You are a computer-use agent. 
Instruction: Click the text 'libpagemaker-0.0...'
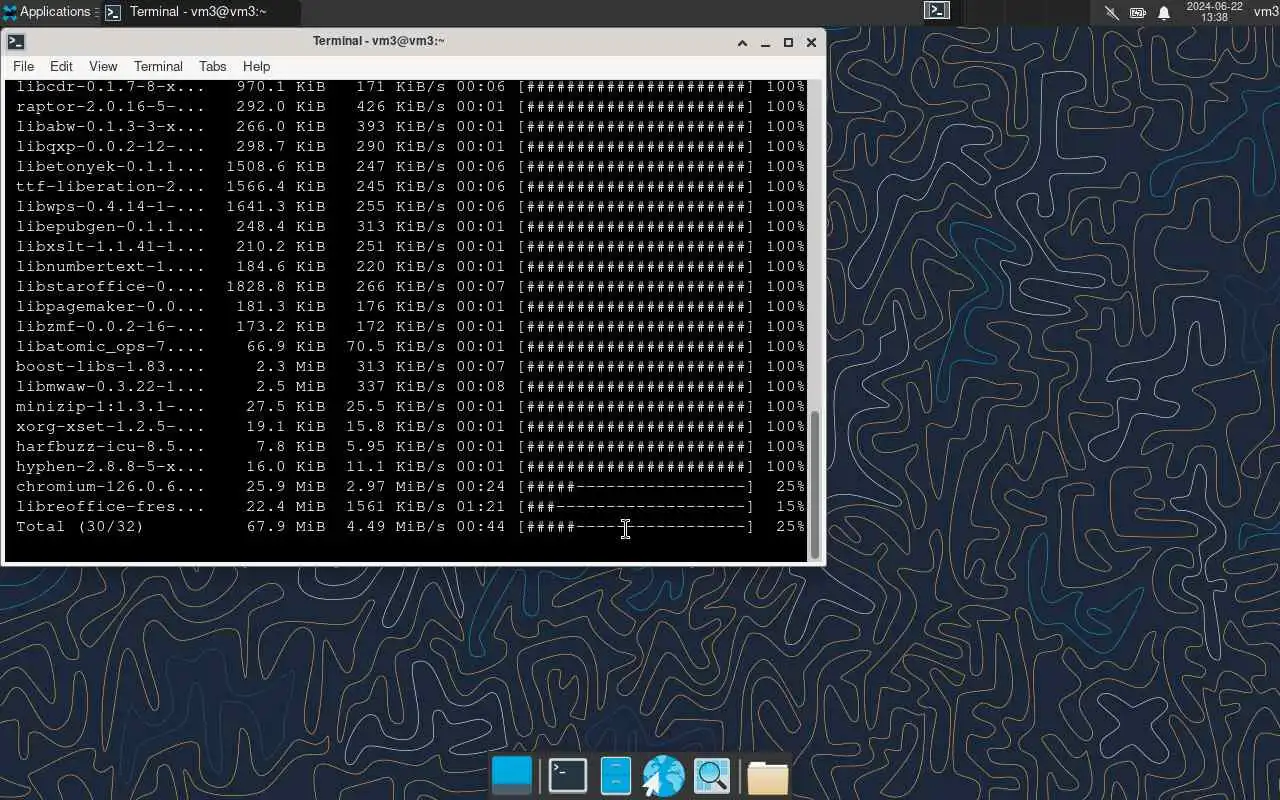(110, 306)
